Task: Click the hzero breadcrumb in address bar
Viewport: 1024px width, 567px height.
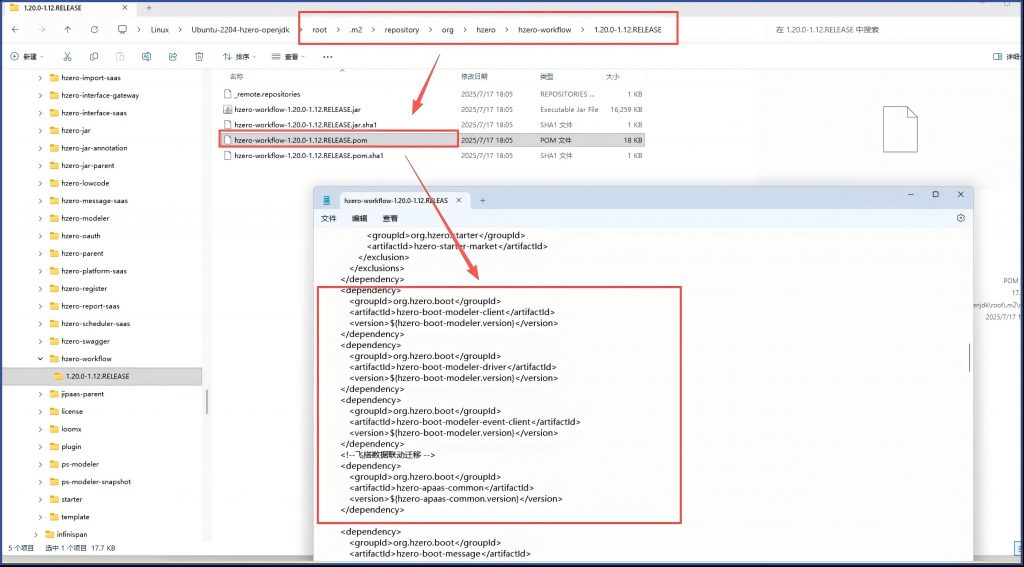Action: pos(485,30)
